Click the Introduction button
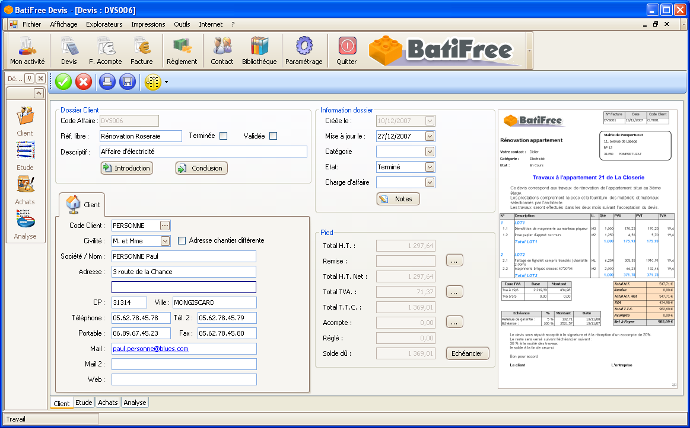 point(126,168)
